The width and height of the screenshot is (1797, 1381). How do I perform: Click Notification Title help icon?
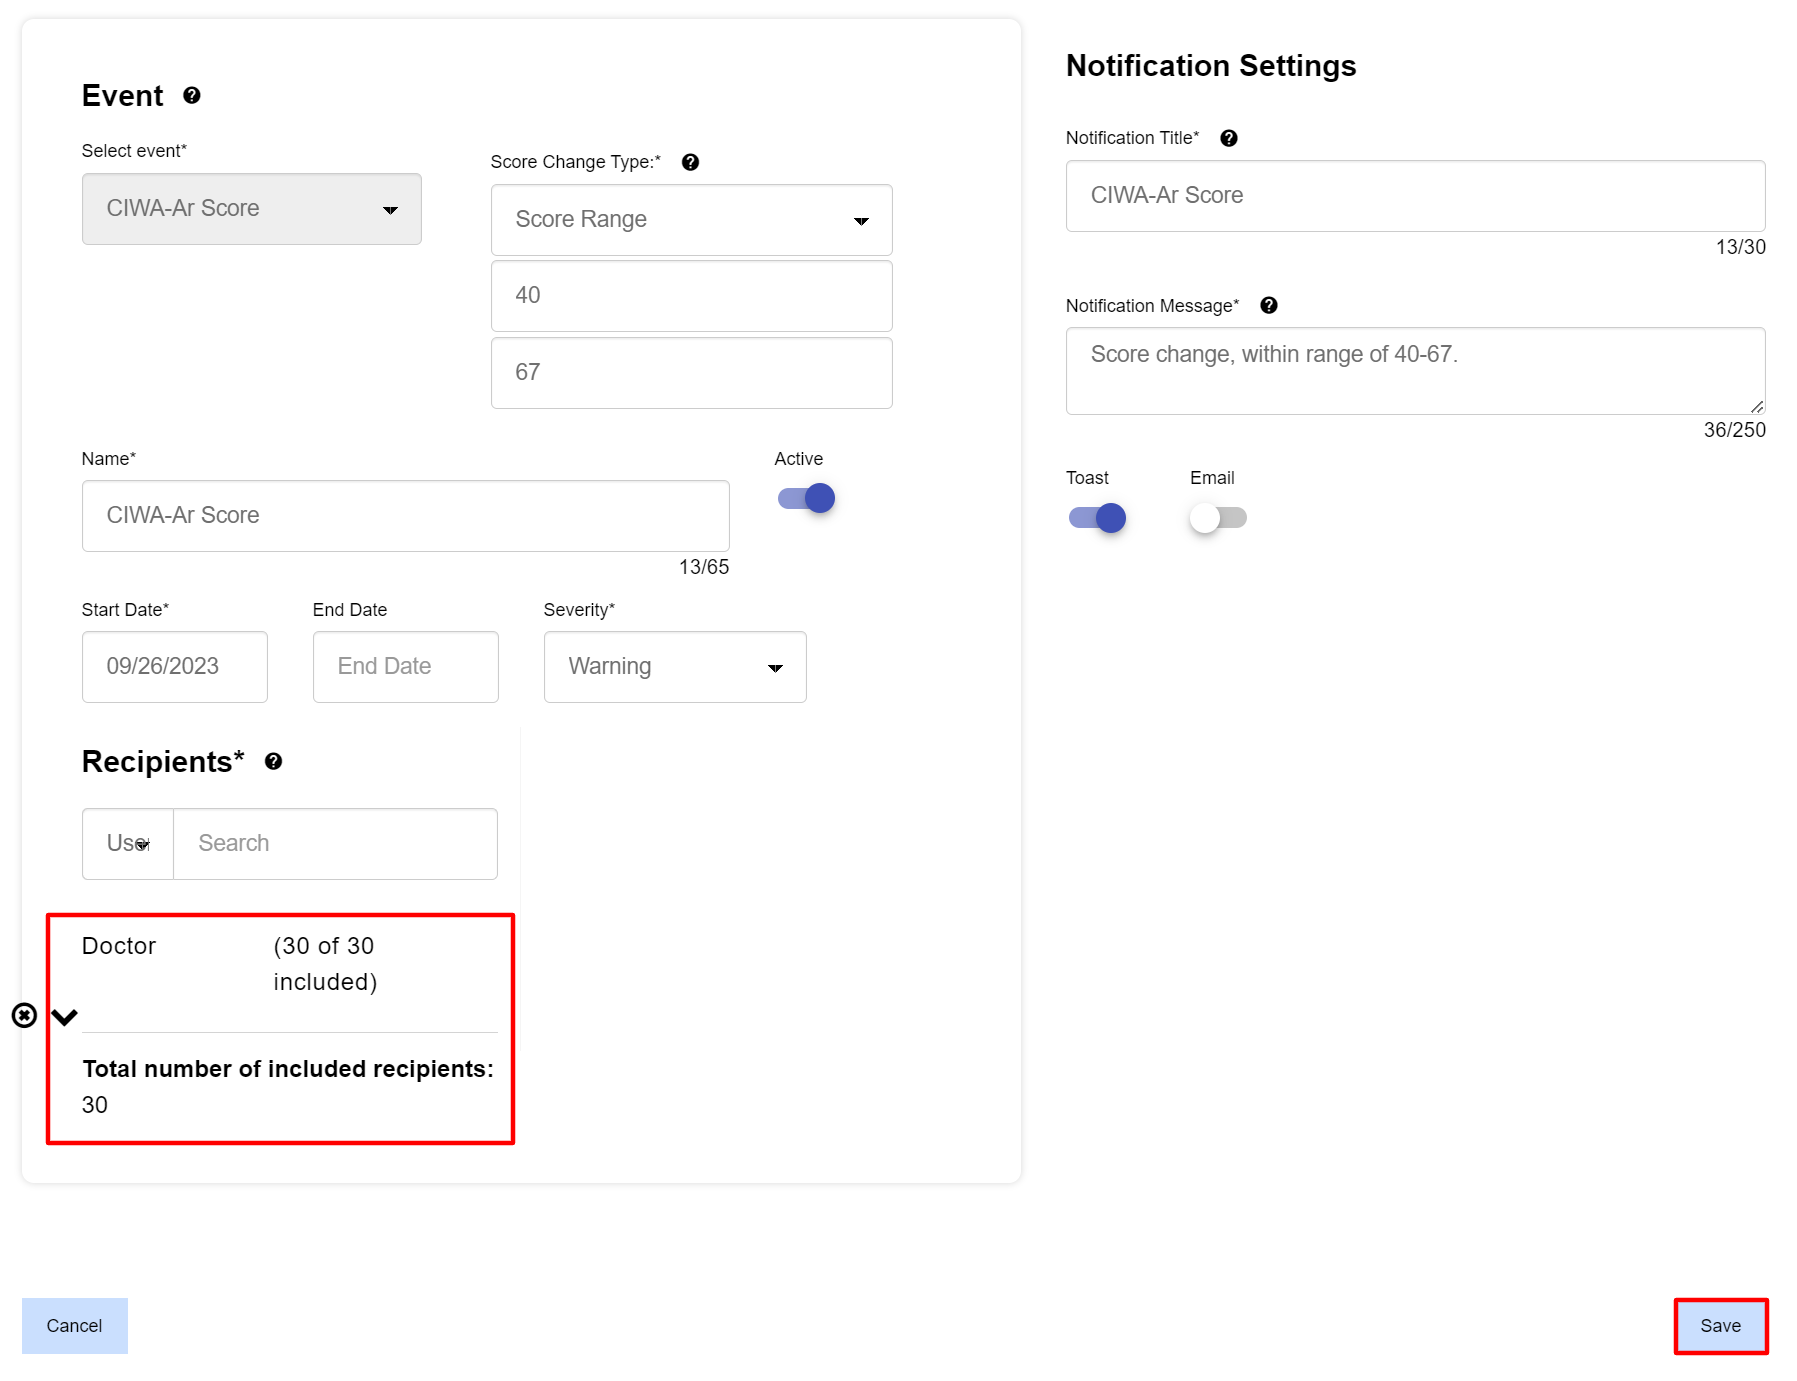1229,139
